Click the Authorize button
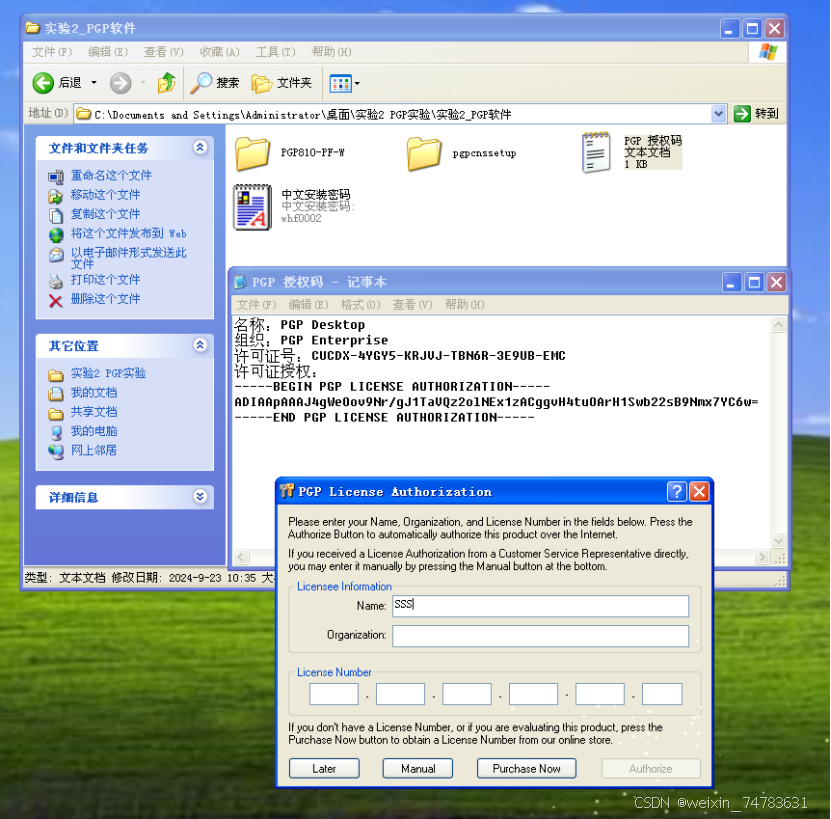 [x=651, y=769]
